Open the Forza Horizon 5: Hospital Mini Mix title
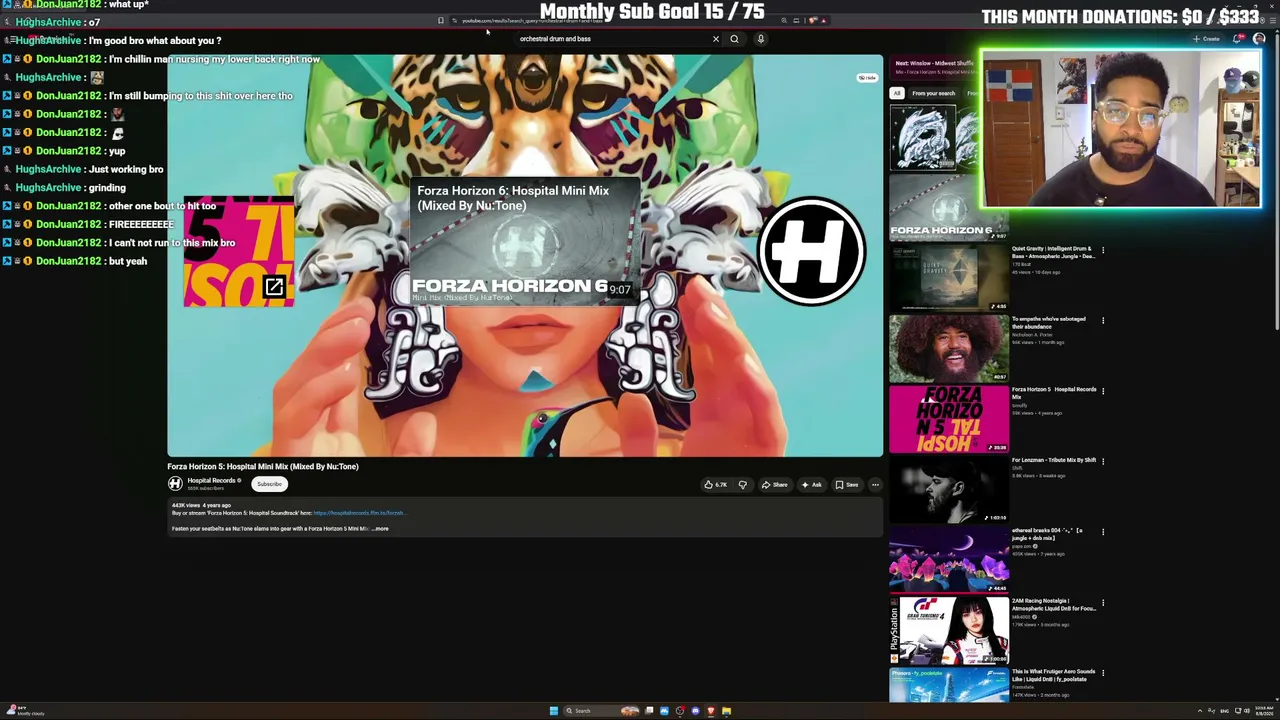Image resolution: width=1280 pixels, height=720 pixels. pyautogui.click(x=263, y=466)
